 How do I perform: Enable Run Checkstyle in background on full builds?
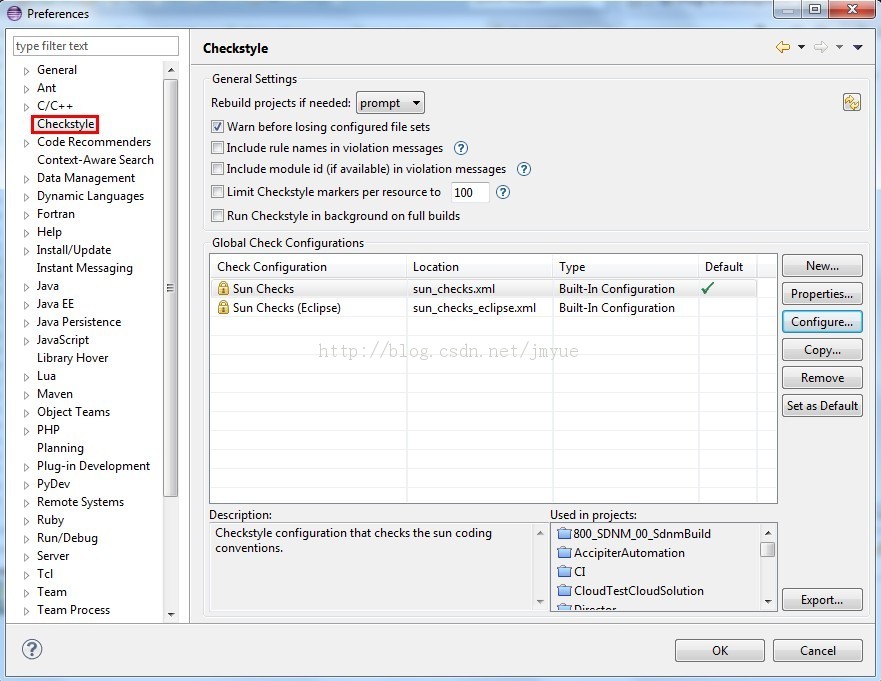click(218, 216)
